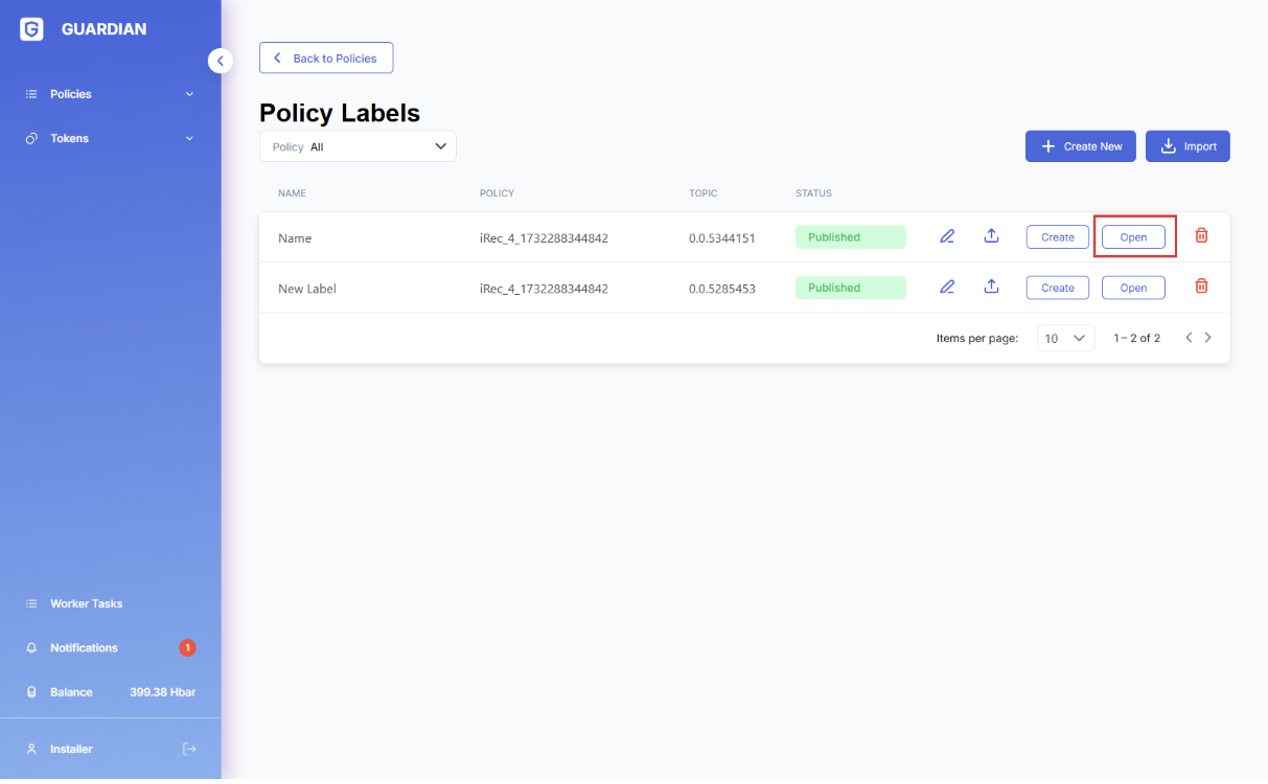This screenshot has width=1268, height=784.
Task: Click Back to Policies button
Action: 326,58
